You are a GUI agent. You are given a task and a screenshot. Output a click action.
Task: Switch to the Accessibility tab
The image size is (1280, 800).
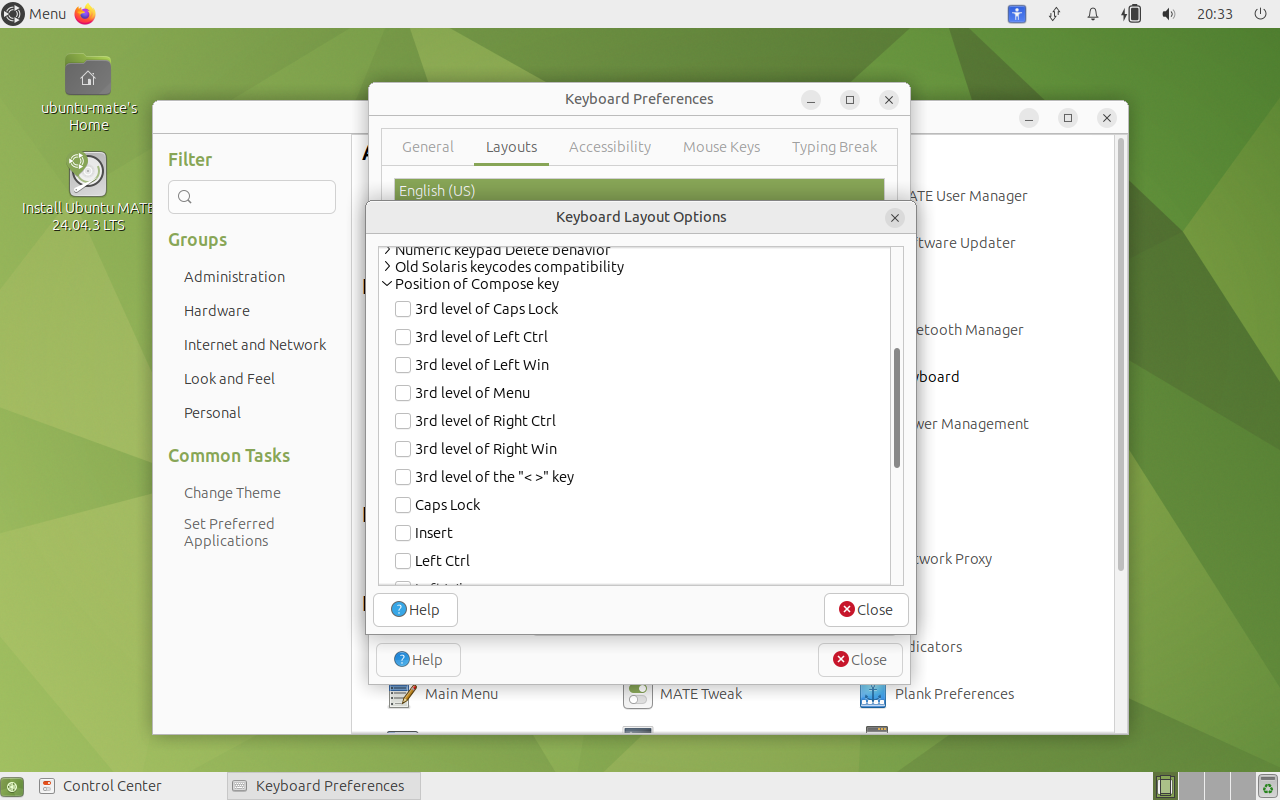(x=609, y=147)
